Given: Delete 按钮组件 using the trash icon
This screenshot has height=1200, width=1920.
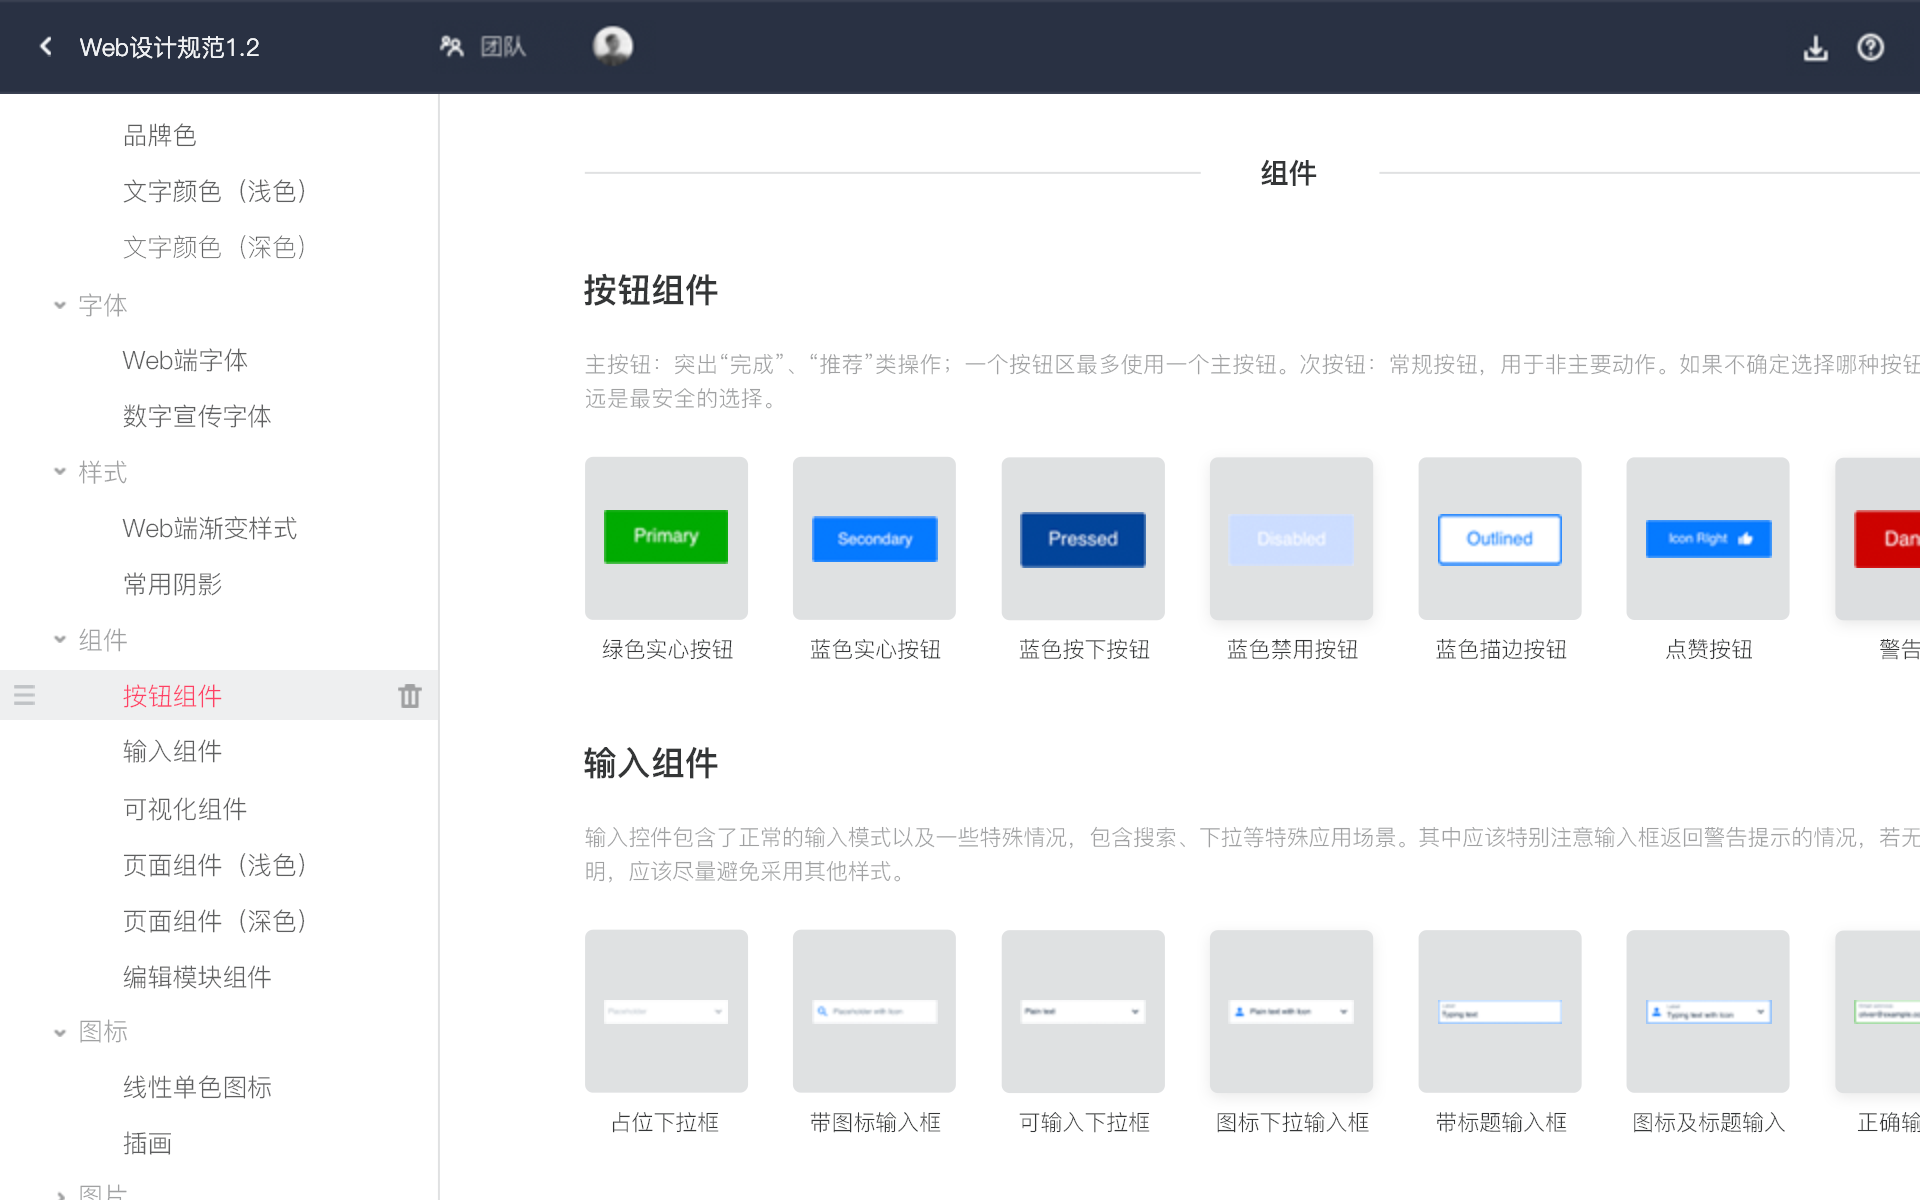Looking at the screenshot, I should 410,695.
